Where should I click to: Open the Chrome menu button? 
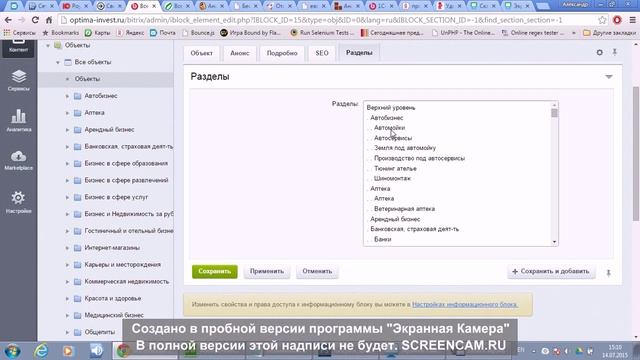[x=632, y=20]
